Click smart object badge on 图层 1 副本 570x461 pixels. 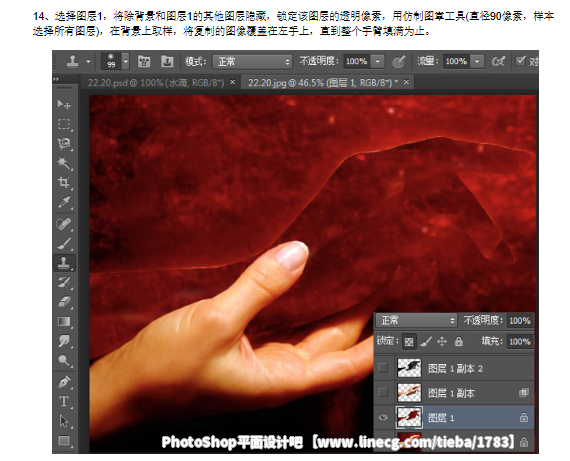(524, 393)
